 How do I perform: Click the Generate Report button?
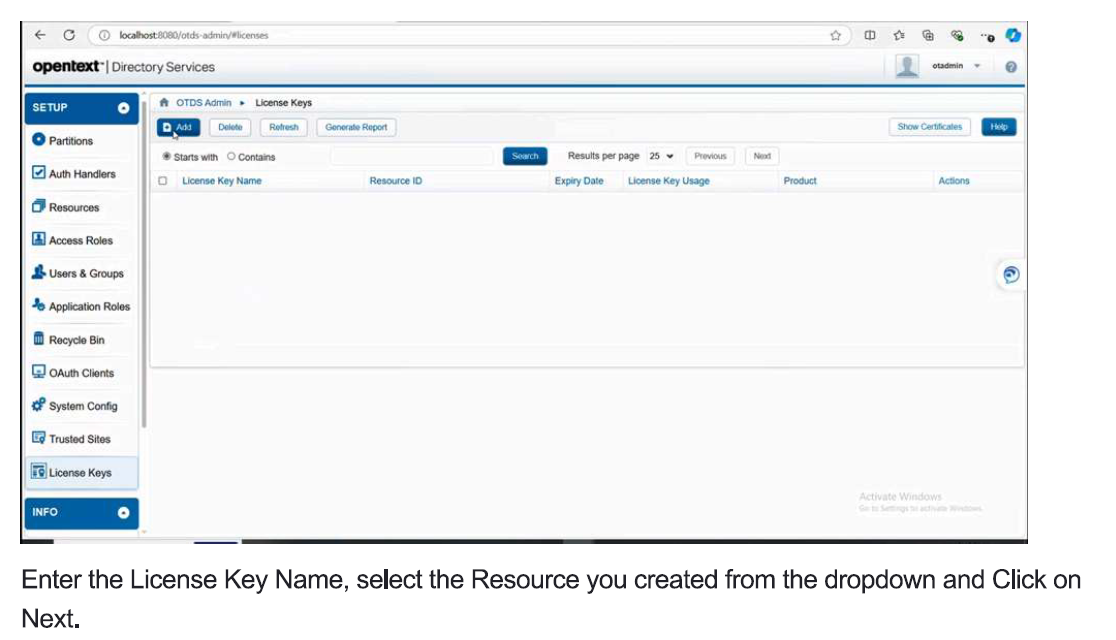point(356,127)
